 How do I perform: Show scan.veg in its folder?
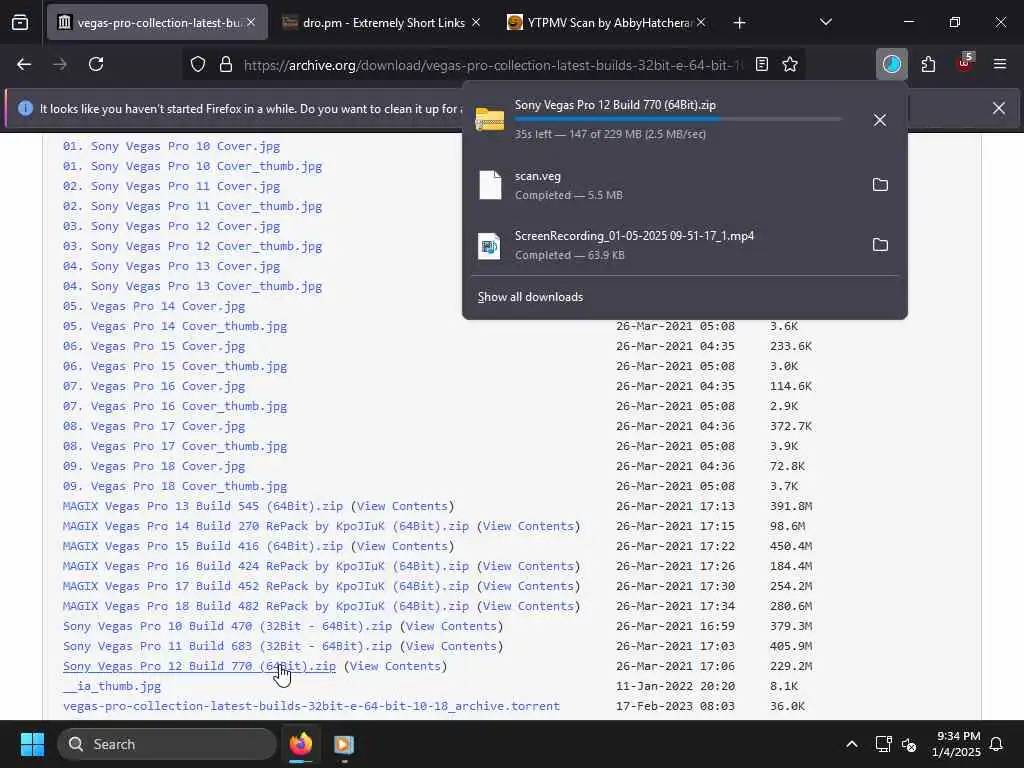[880, 185]
